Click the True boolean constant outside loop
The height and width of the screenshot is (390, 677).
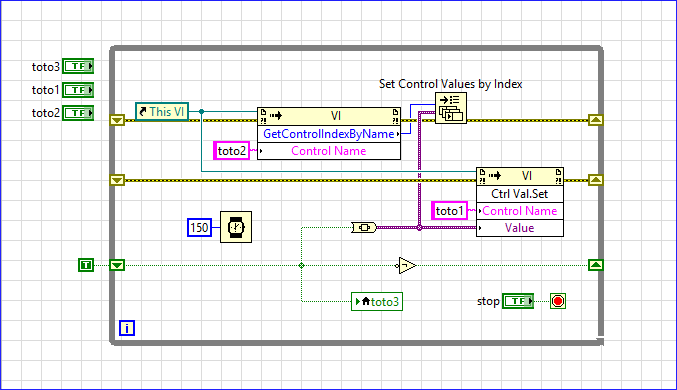tap(86, 265)
